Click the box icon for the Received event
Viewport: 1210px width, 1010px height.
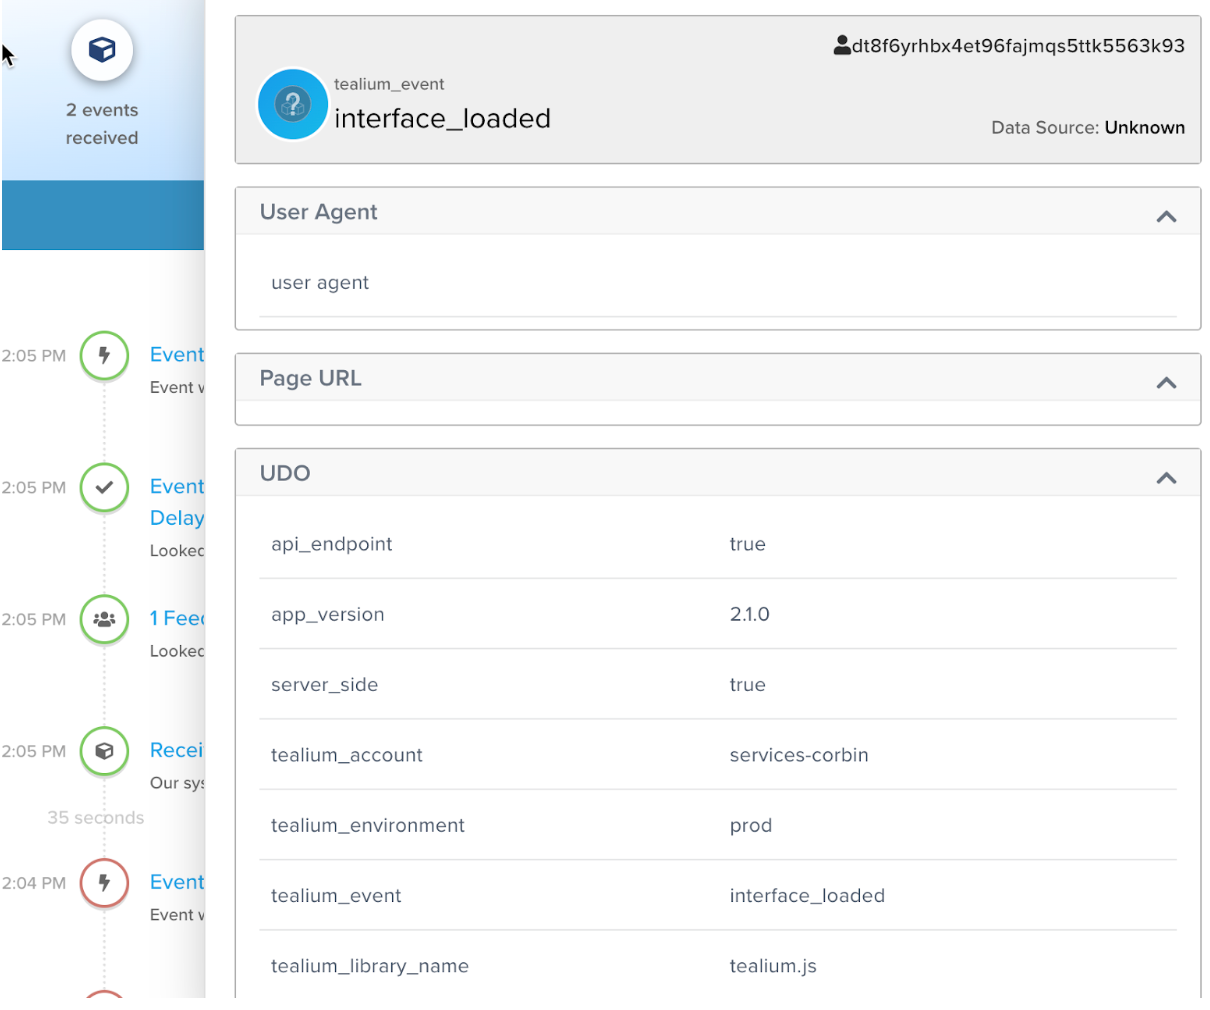point(104,751)
